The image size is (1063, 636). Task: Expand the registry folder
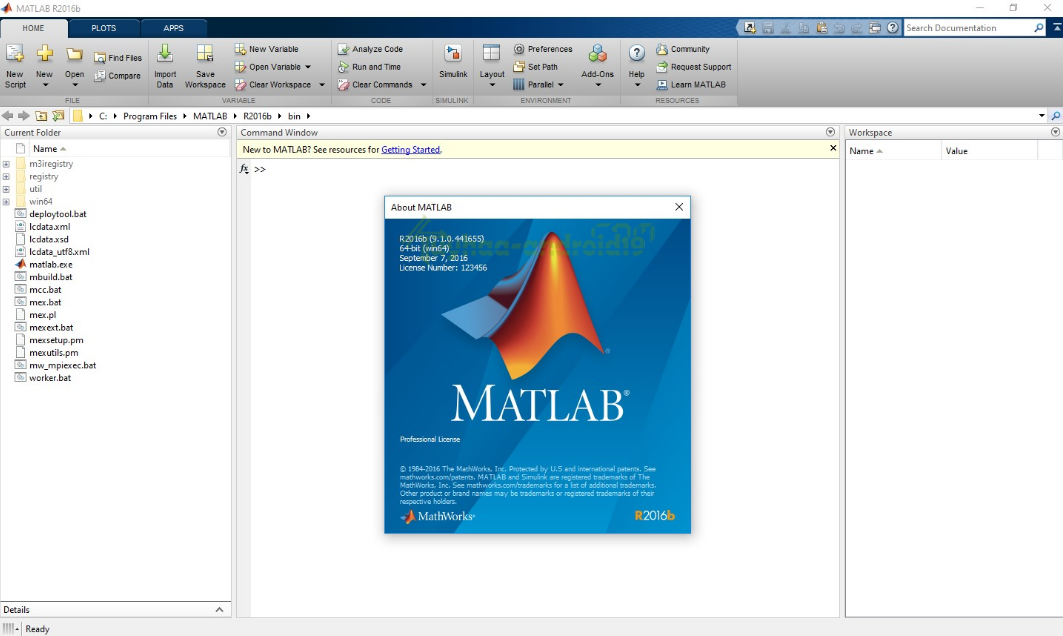point(6,177)
